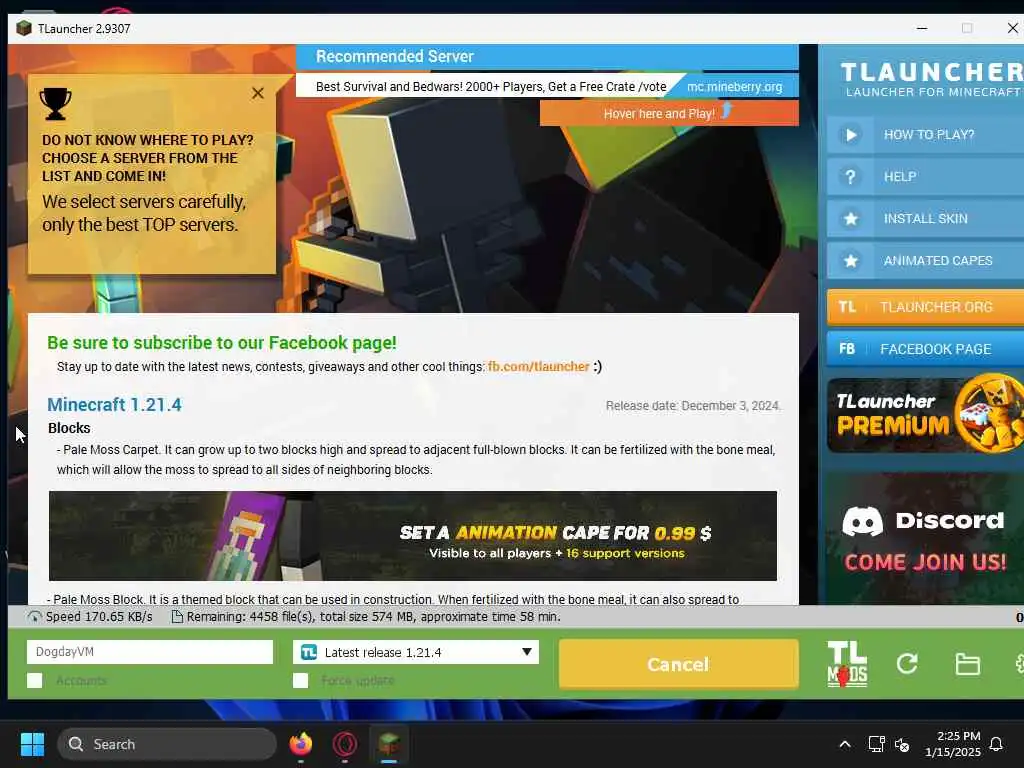Click the speed gauge status icon
The height and width of the screenshot is (768, 1024).
point(35,617)
